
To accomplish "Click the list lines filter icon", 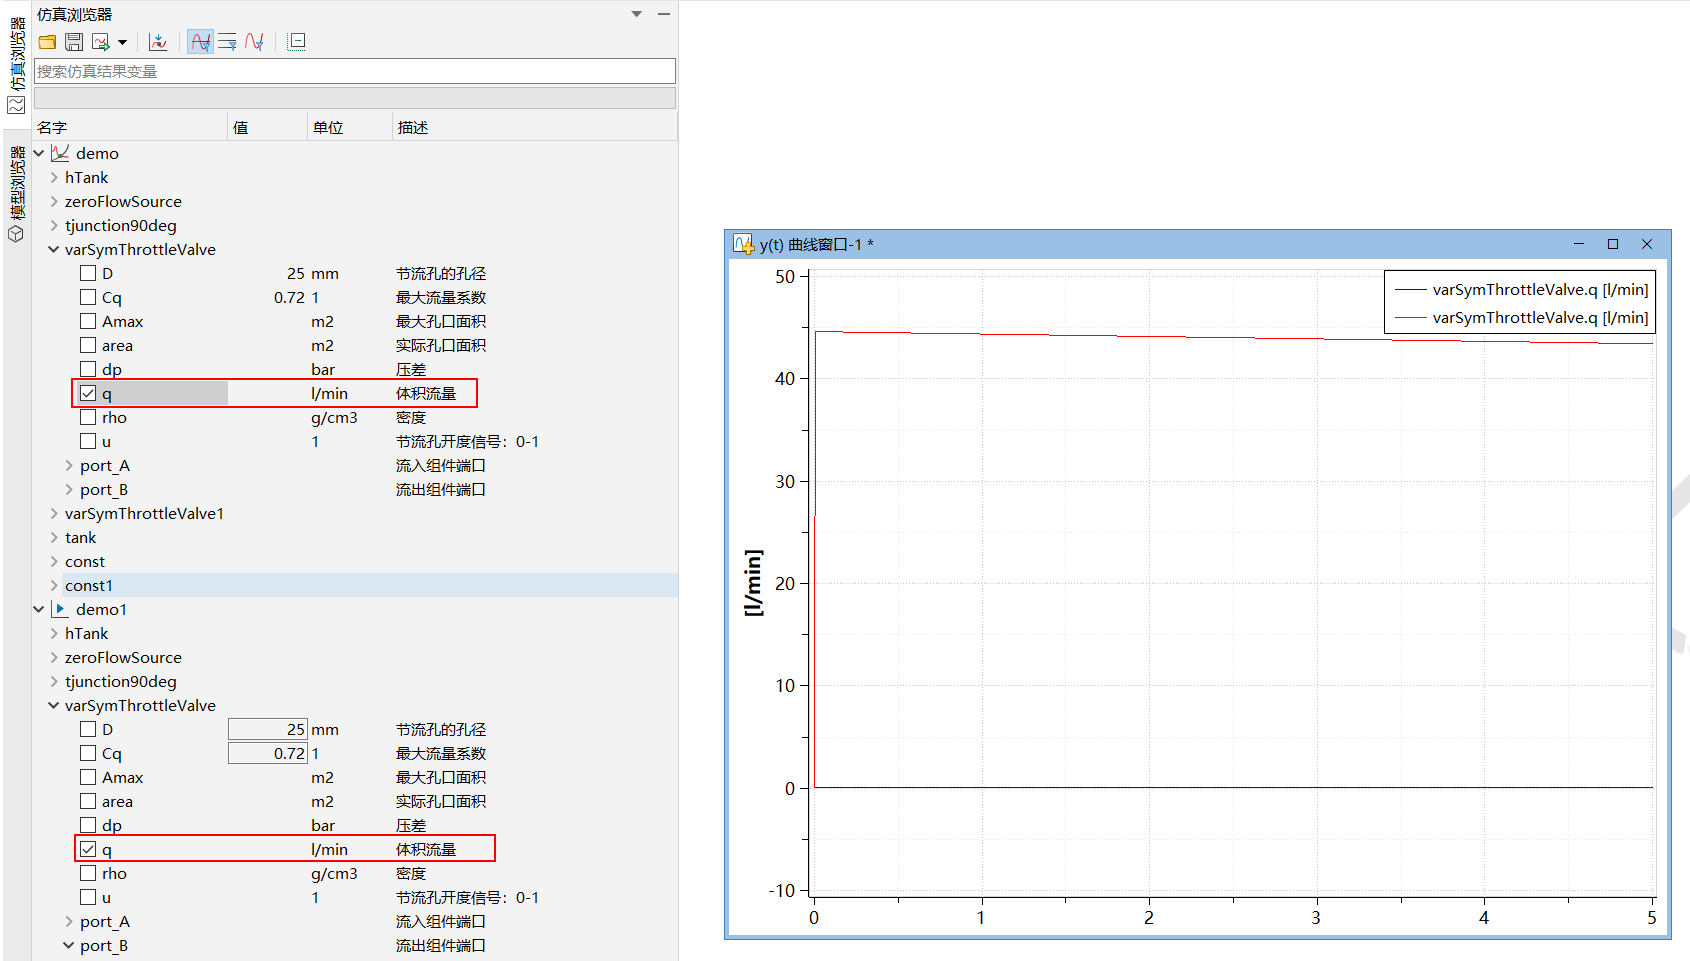I will (x=227, y=42).
